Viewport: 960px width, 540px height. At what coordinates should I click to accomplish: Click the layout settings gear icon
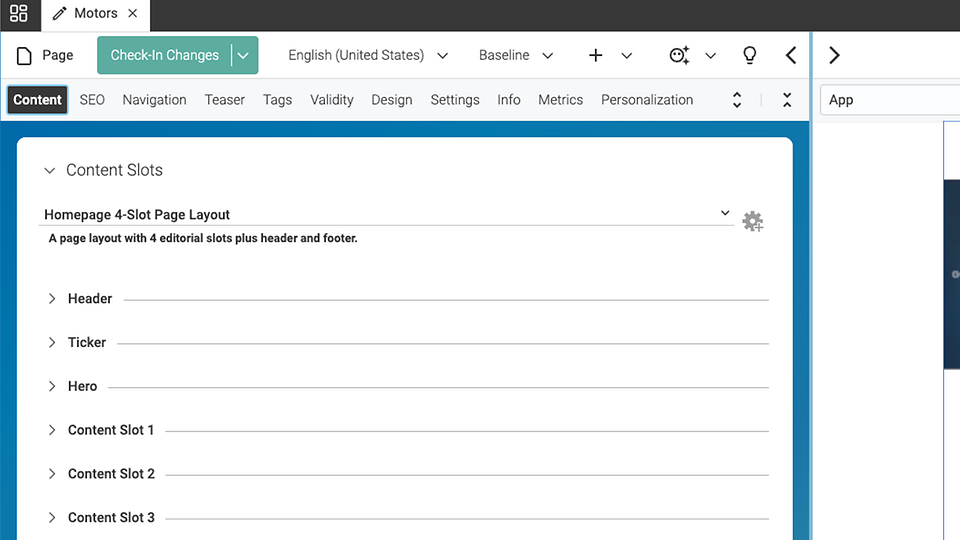pos(752,221)
